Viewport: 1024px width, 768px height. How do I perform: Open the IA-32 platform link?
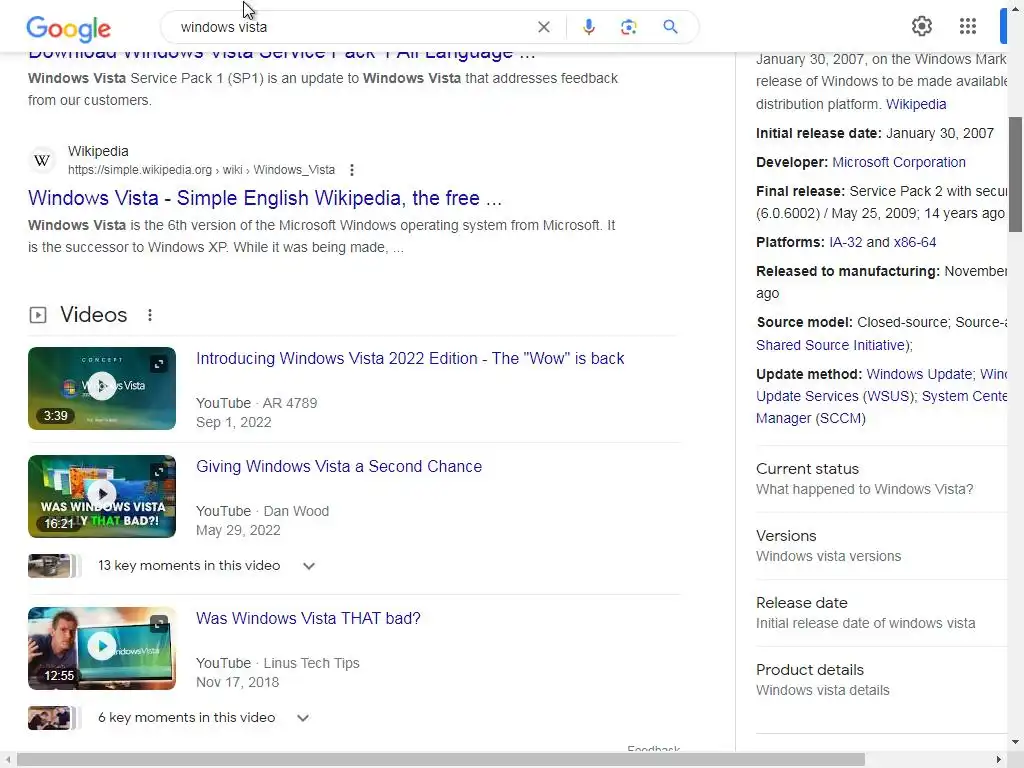pyautogui.click(x=846, y=242)
